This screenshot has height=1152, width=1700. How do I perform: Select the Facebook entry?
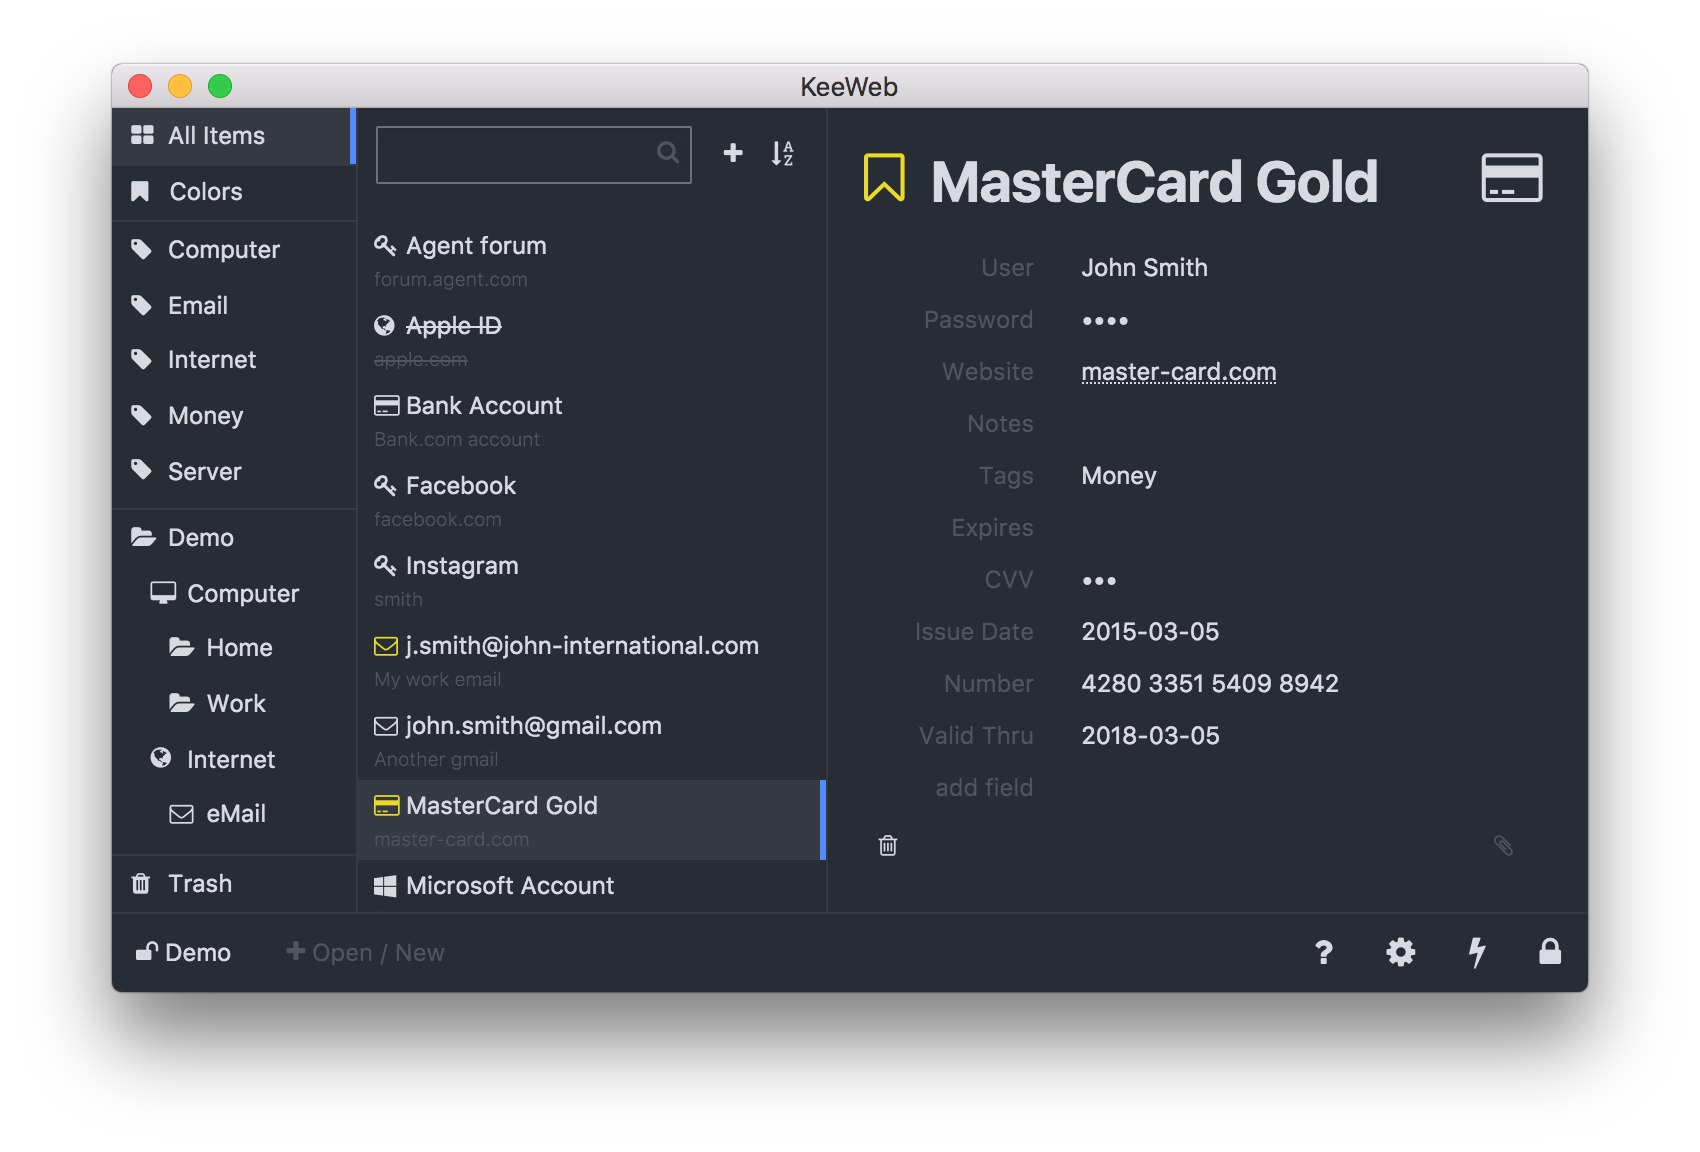(591, 500)
